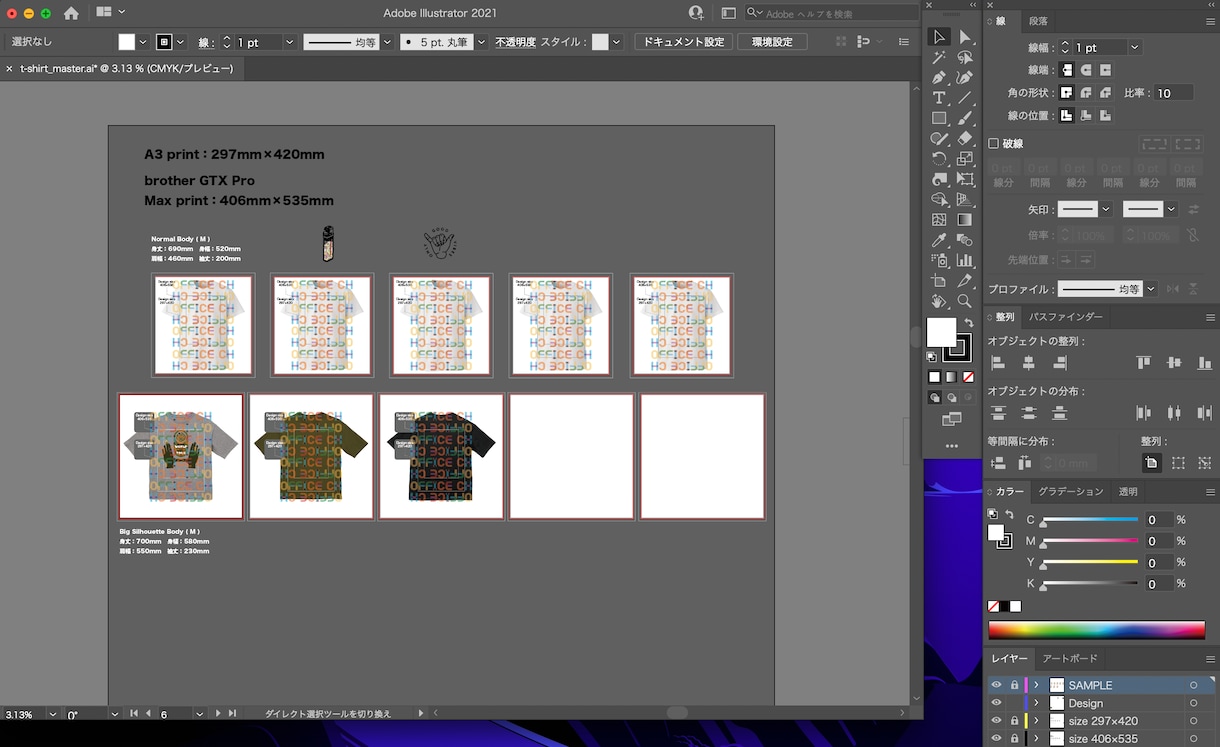Select the Selection (black arrow) tool
This screenshot has width=1220, height=747.
click(x=939, y=37)
